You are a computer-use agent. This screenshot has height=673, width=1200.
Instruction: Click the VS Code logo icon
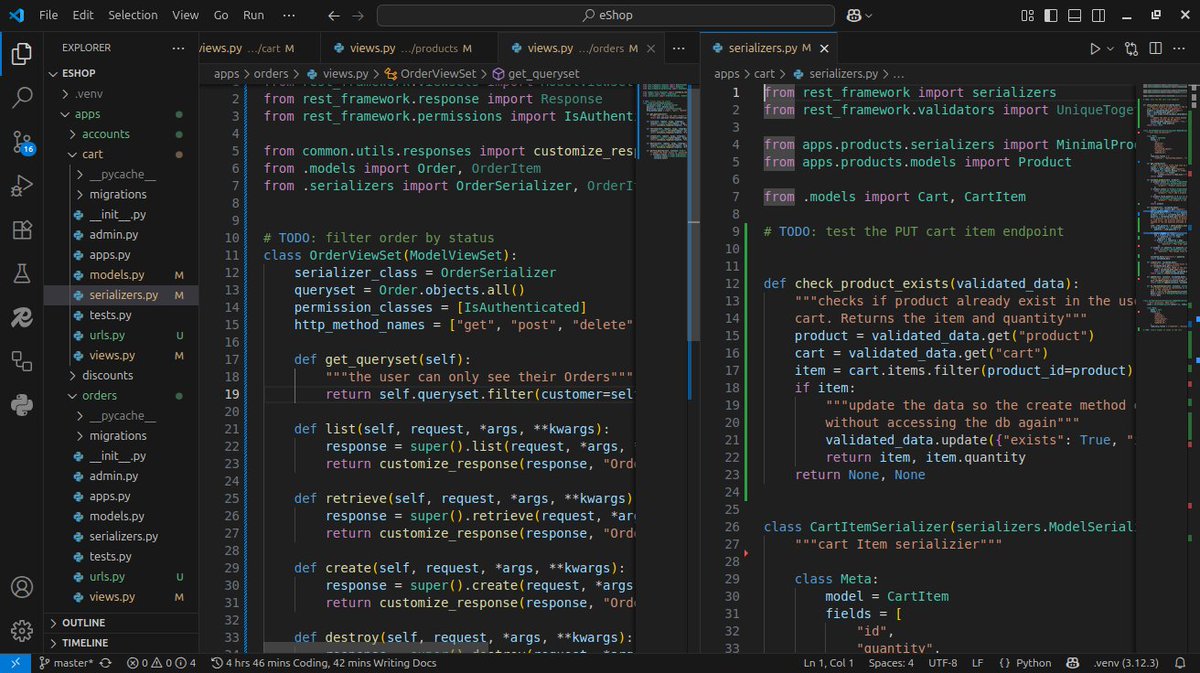[17, 16]
